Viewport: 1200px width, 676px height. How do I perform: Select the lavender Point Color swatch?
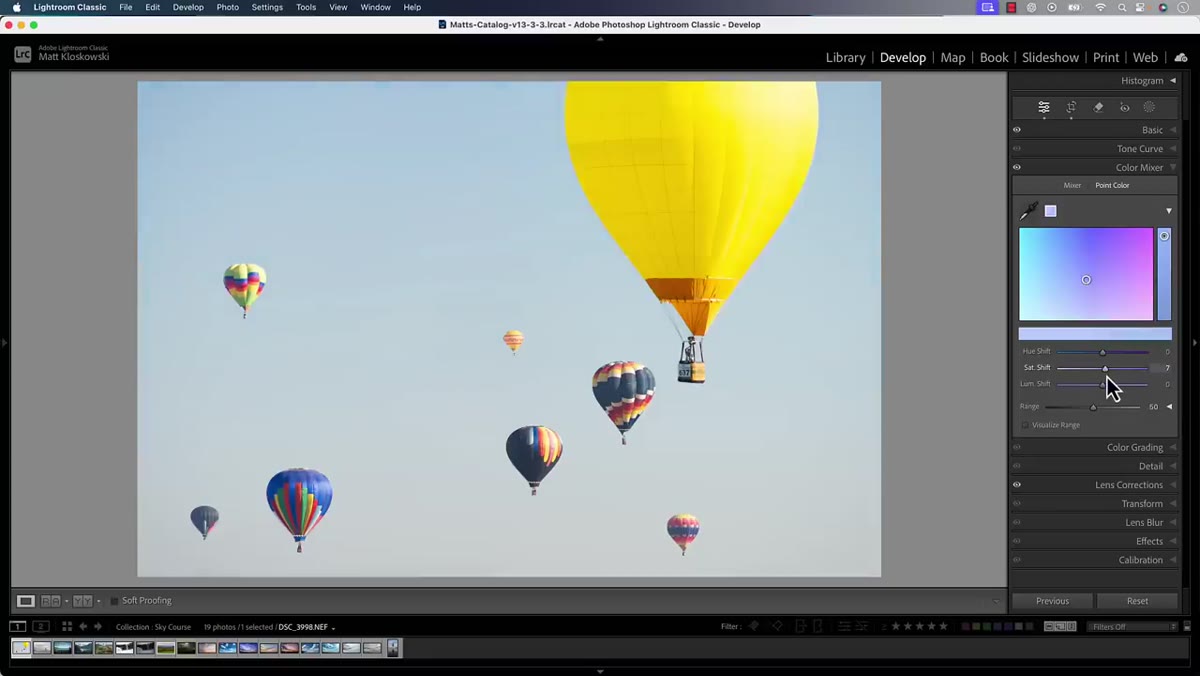[1050, 211]
